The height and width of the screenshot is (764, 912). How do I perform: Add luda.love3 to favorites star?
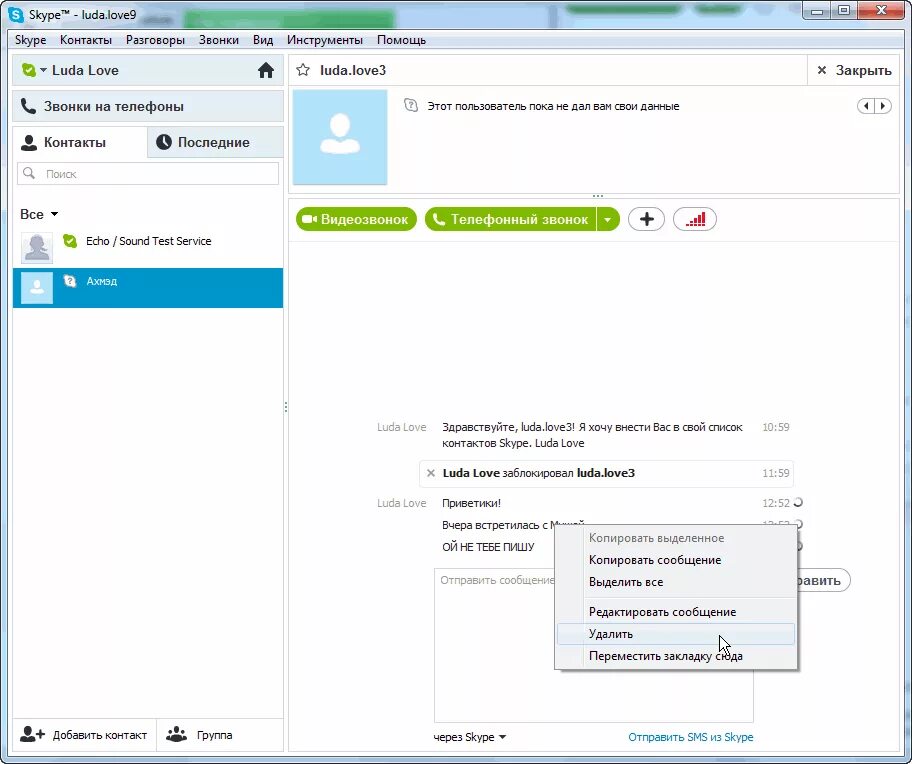tap(303, 70)
